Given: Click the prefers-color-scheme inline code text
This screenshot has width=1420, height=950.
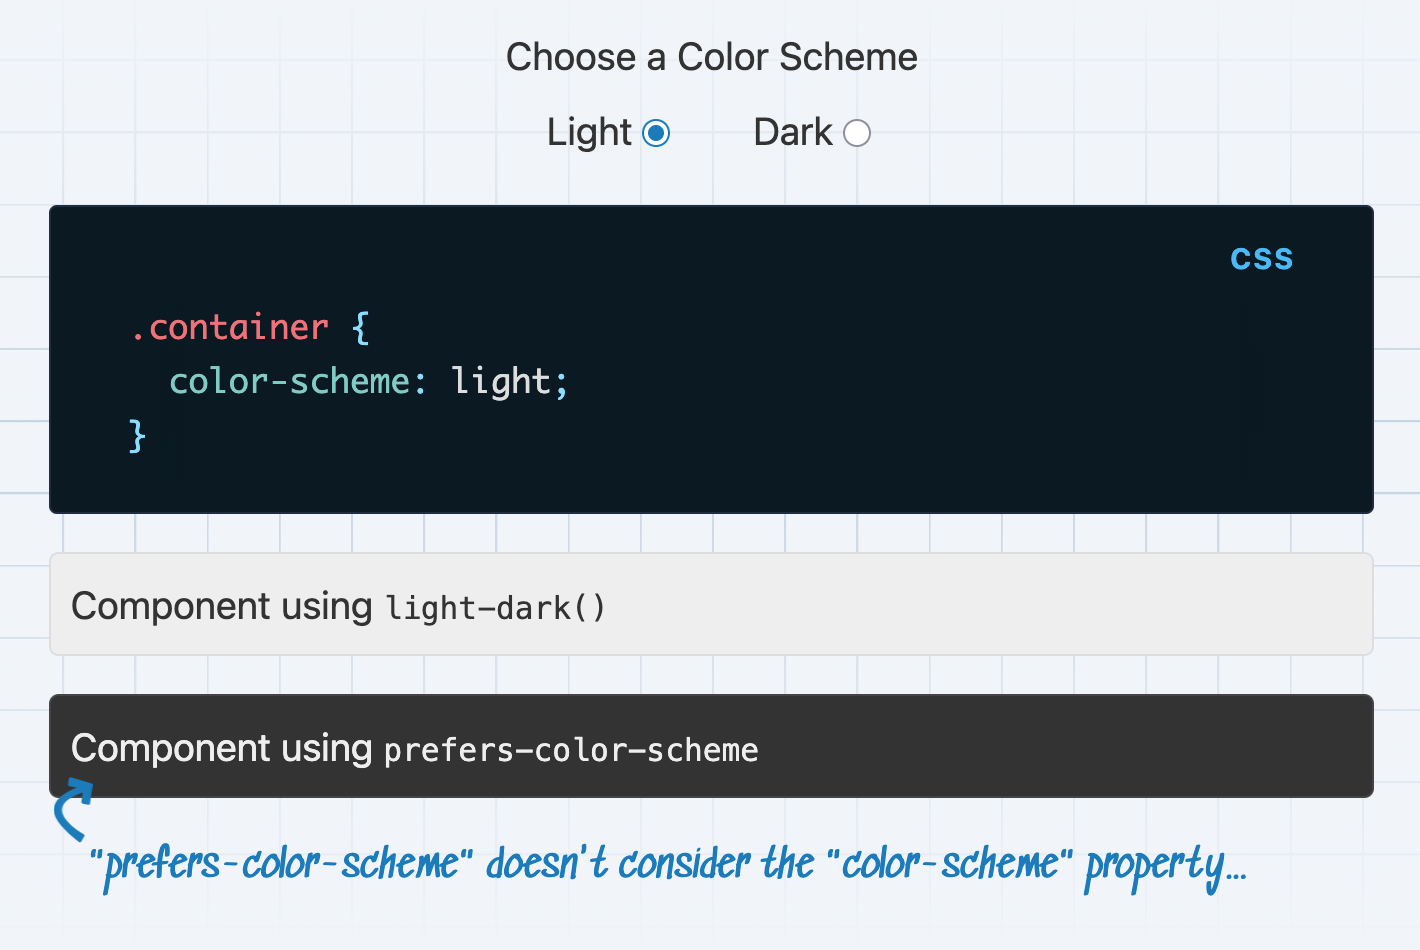Looking at the screenshot, I should [571, 749].
